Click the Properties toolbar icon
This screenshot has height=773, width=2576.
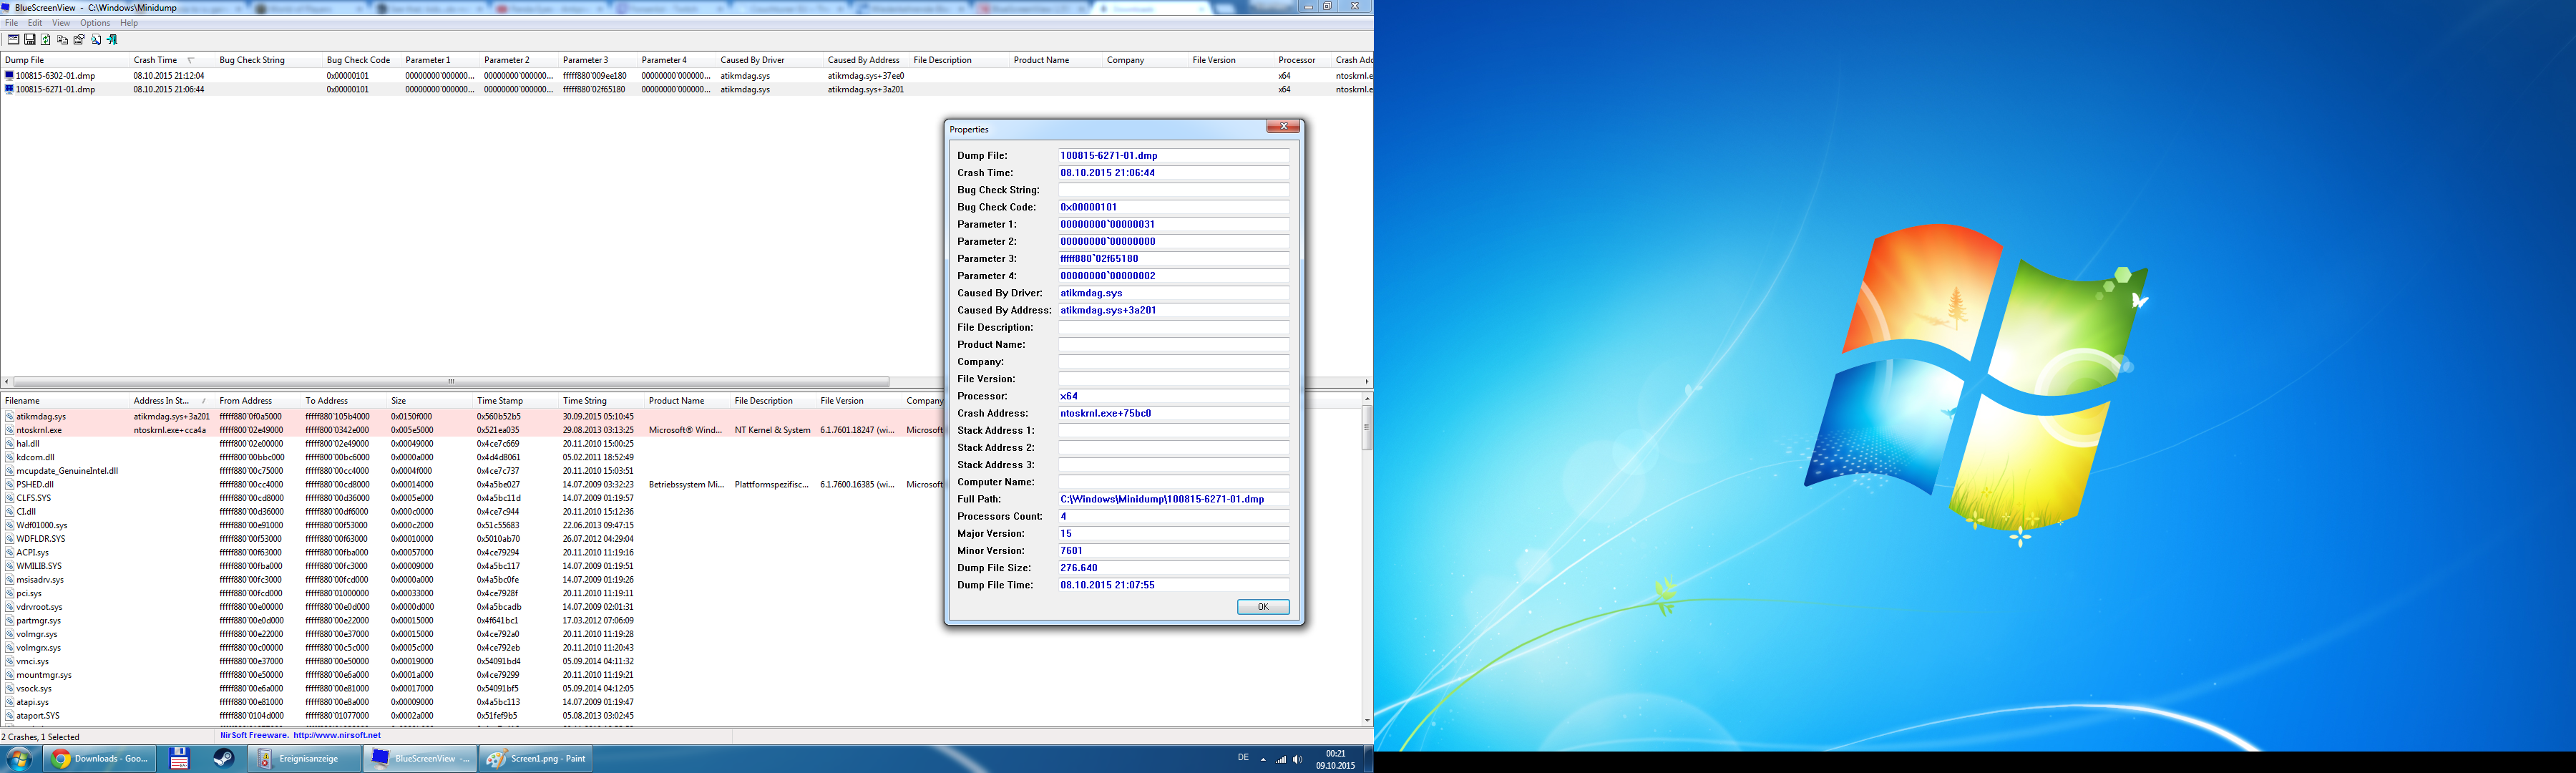(79, 40)
